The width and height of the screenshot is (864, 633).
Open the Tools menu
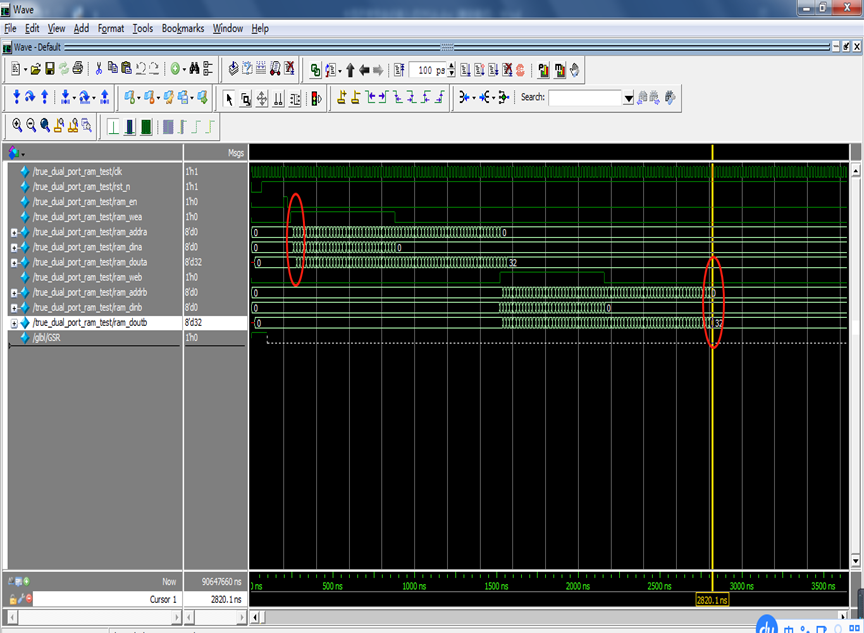pyautogui.click(x=143, y=28)
